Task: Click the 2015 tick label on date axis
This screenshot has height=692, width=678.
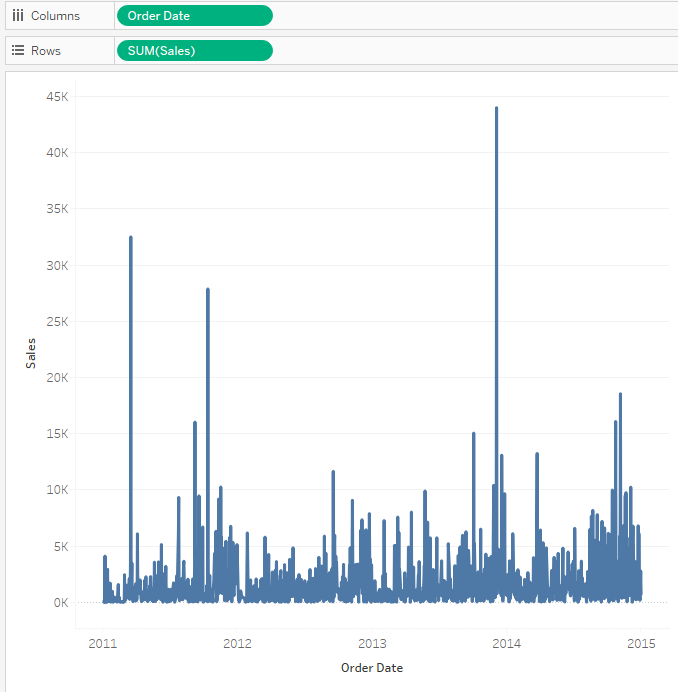Action: pos(641,644)
